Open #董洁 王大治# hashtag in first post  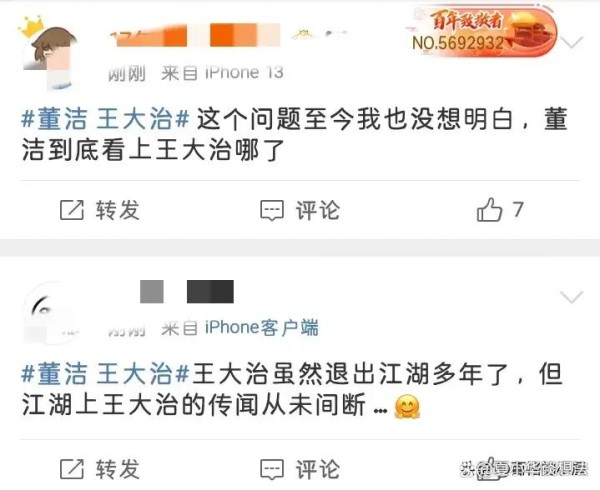[x=105, y=119]
